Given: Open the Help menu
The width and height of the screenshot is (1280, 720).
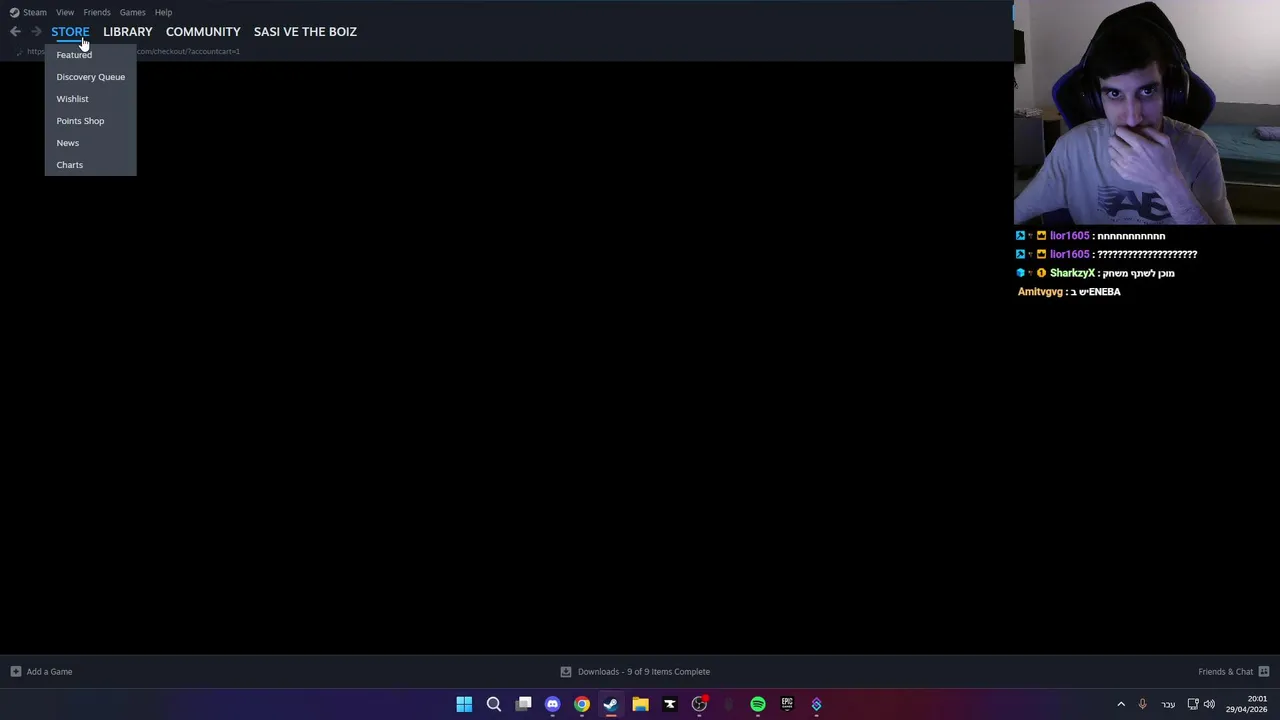Looking at the screenshot, I should click(x=163, y=12).
